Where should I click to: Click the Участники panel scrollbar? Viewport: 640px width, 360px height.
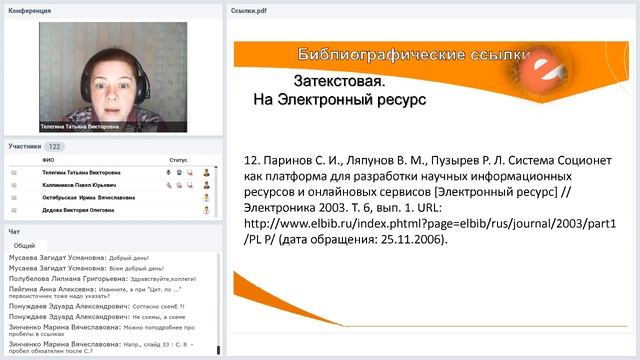pyautogui.click(x=216, y=191)
